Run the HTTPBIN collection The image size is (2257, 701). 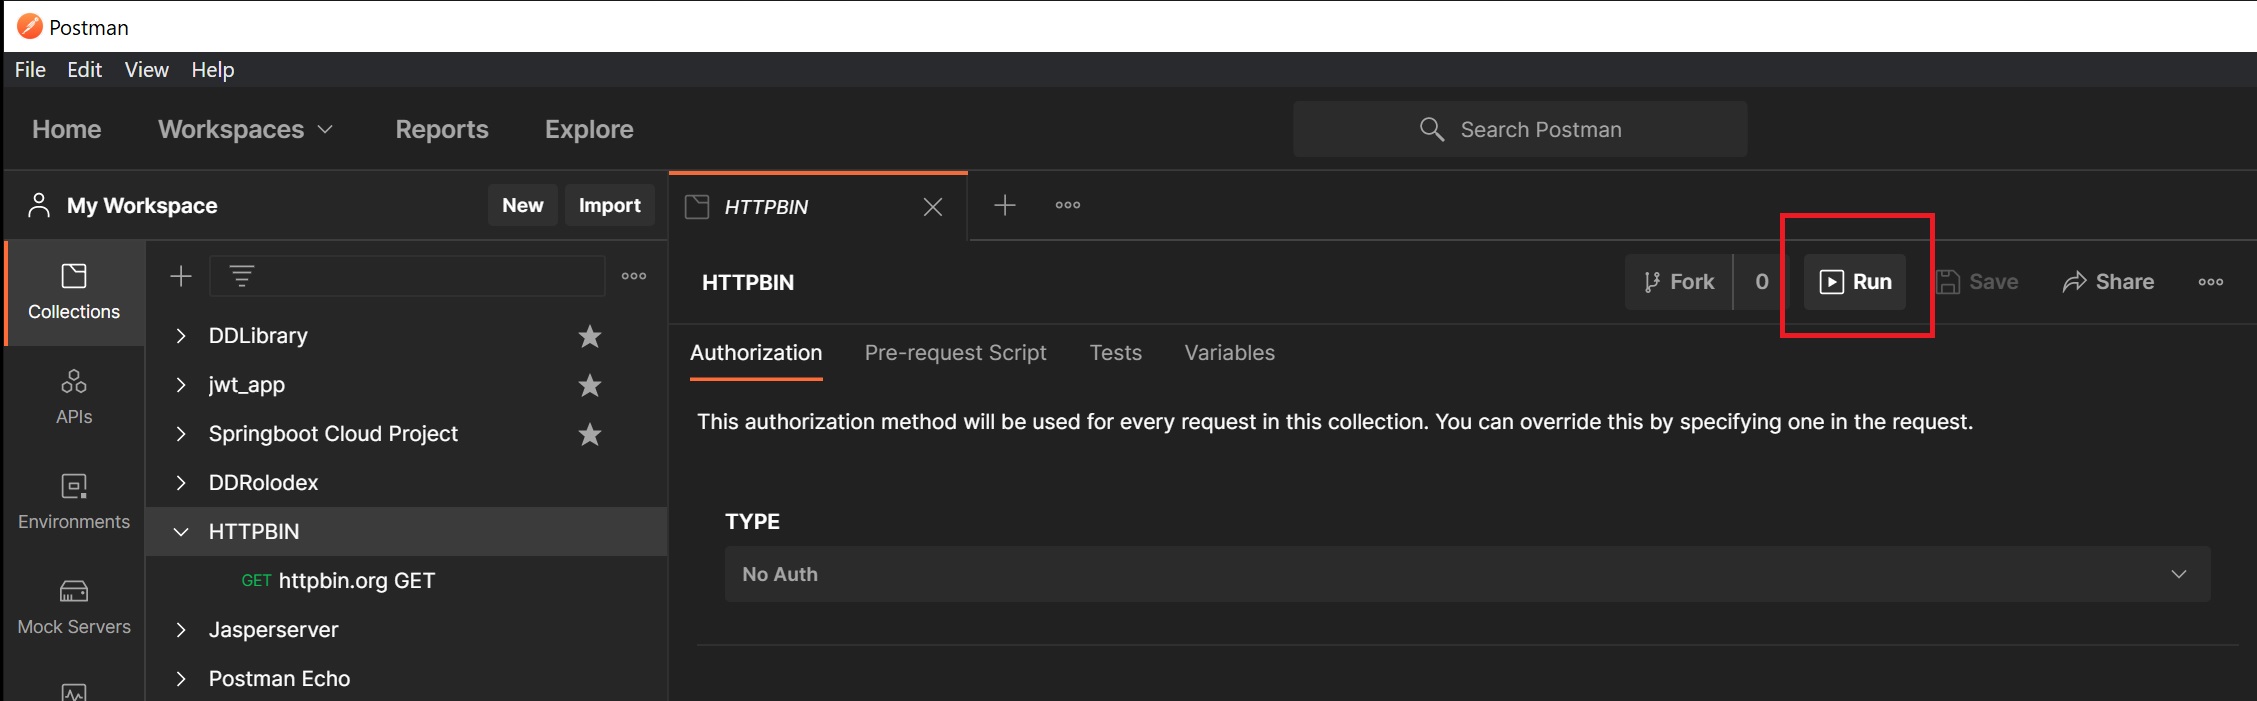[x=1855, y=282]
